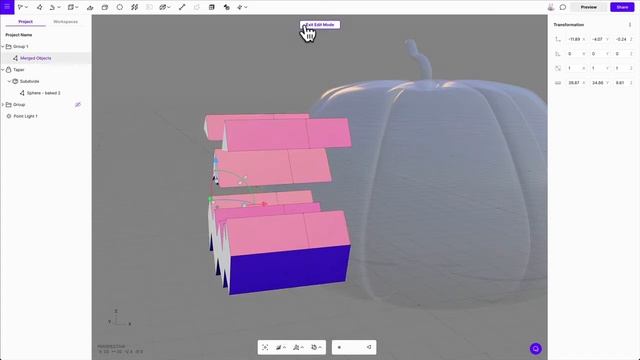640x360 pixels.
Task: Click the Merged Objects mesh icon
Action: pyautogui.click(x=16, y=58)
